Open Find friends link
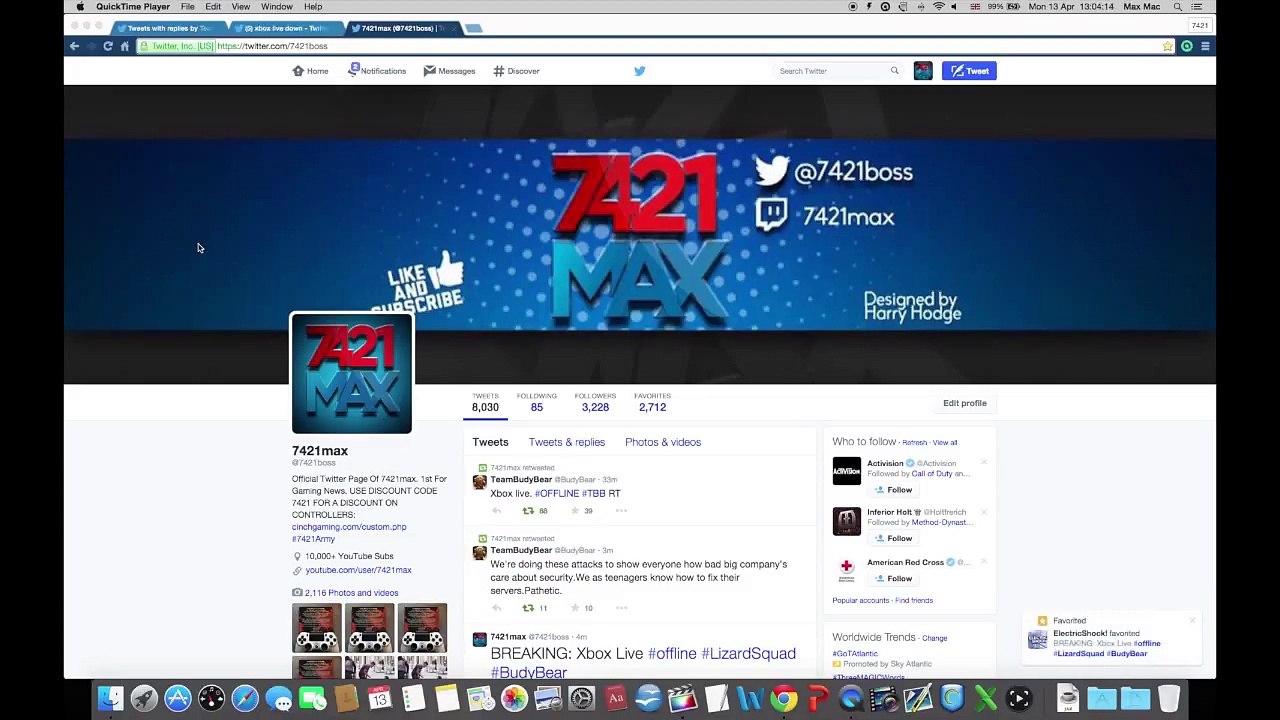Viewport: 1280px width, 720px height. 914,601
